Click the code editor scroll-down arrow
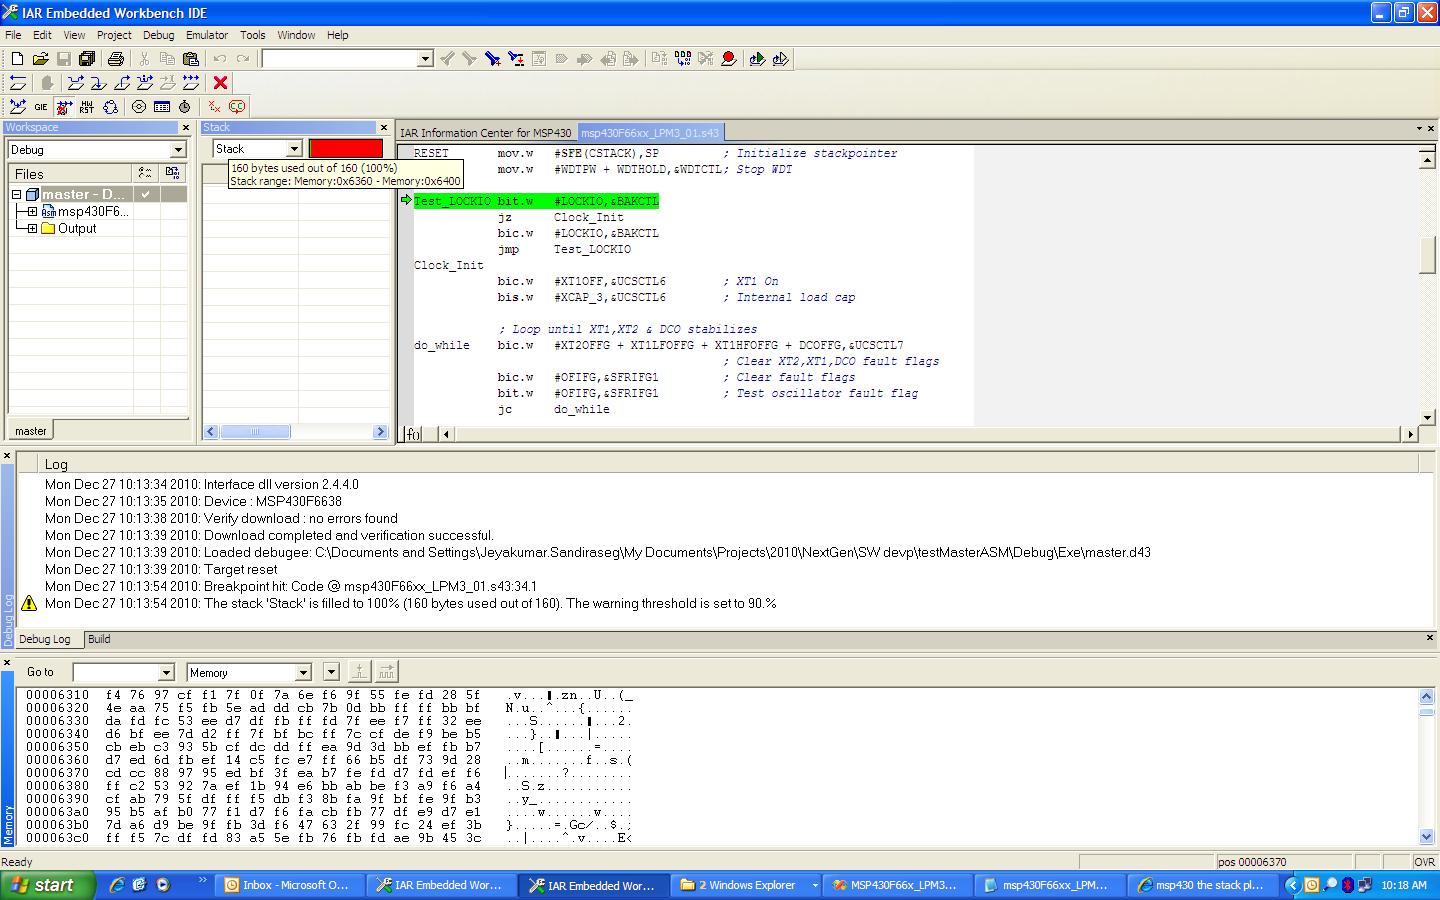The image size is (1440, 900). 1427,418
